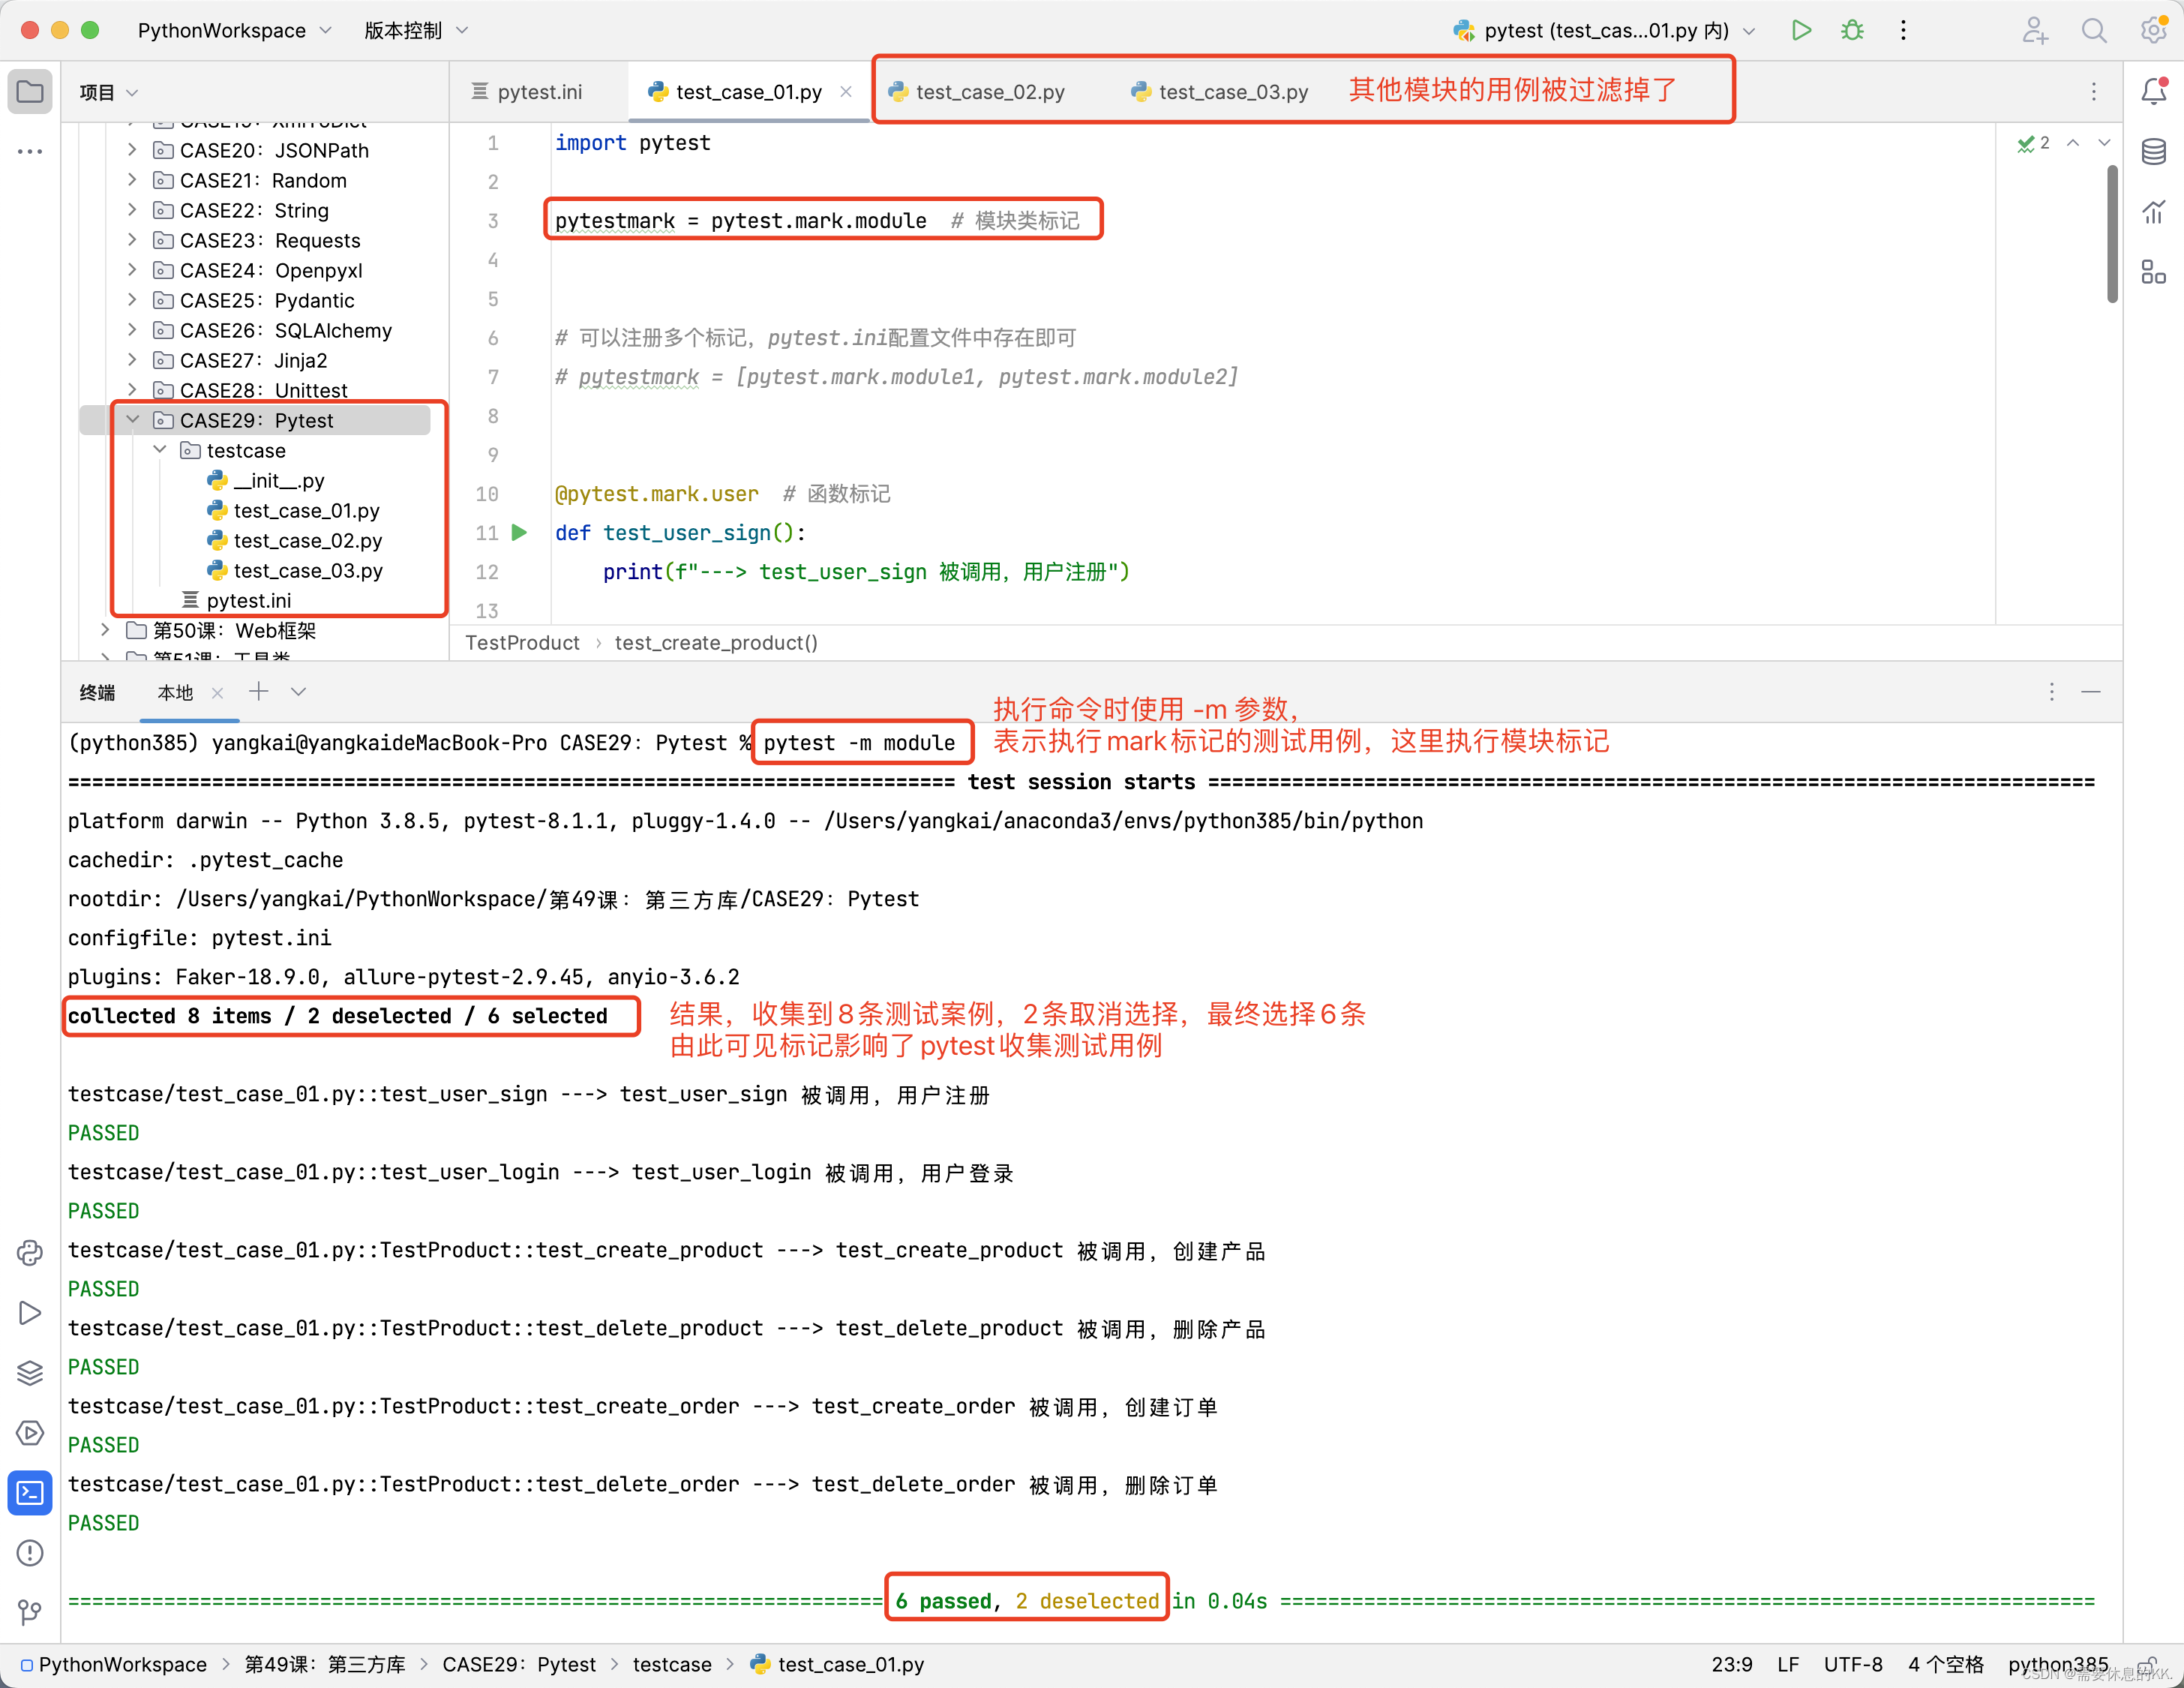Open test_case_01.py in the project tree
The width and height of the screenshot is (2184, 1688).
tap(306, 510)
